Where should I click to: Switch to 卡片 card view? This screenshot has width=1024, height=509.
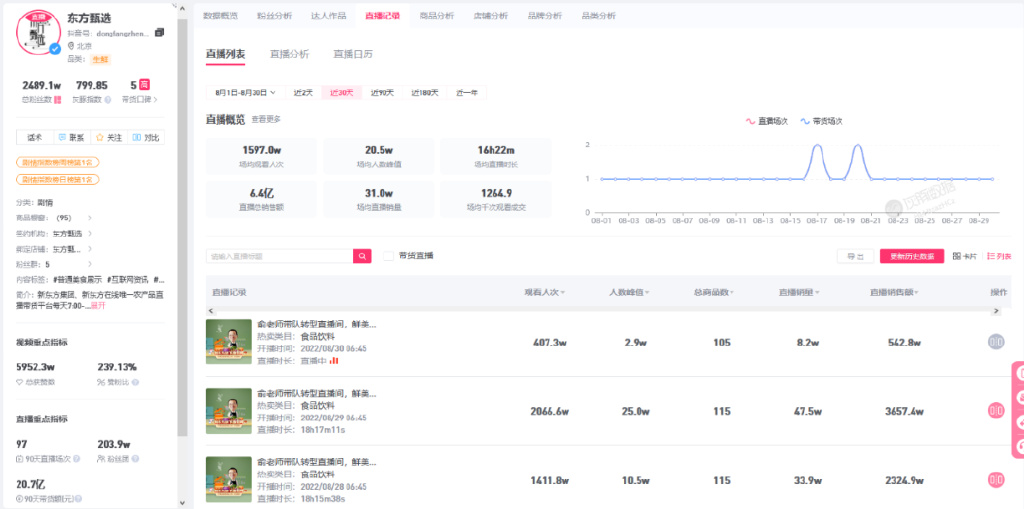point(965,256)
